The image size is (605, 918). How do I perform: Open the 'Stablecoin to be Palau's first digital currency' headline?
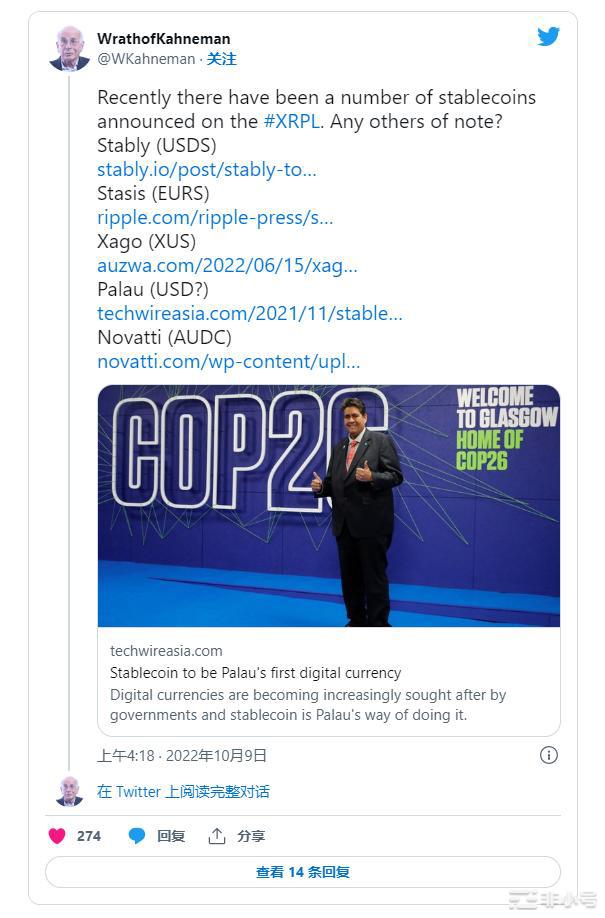click(x=255, y=673)
